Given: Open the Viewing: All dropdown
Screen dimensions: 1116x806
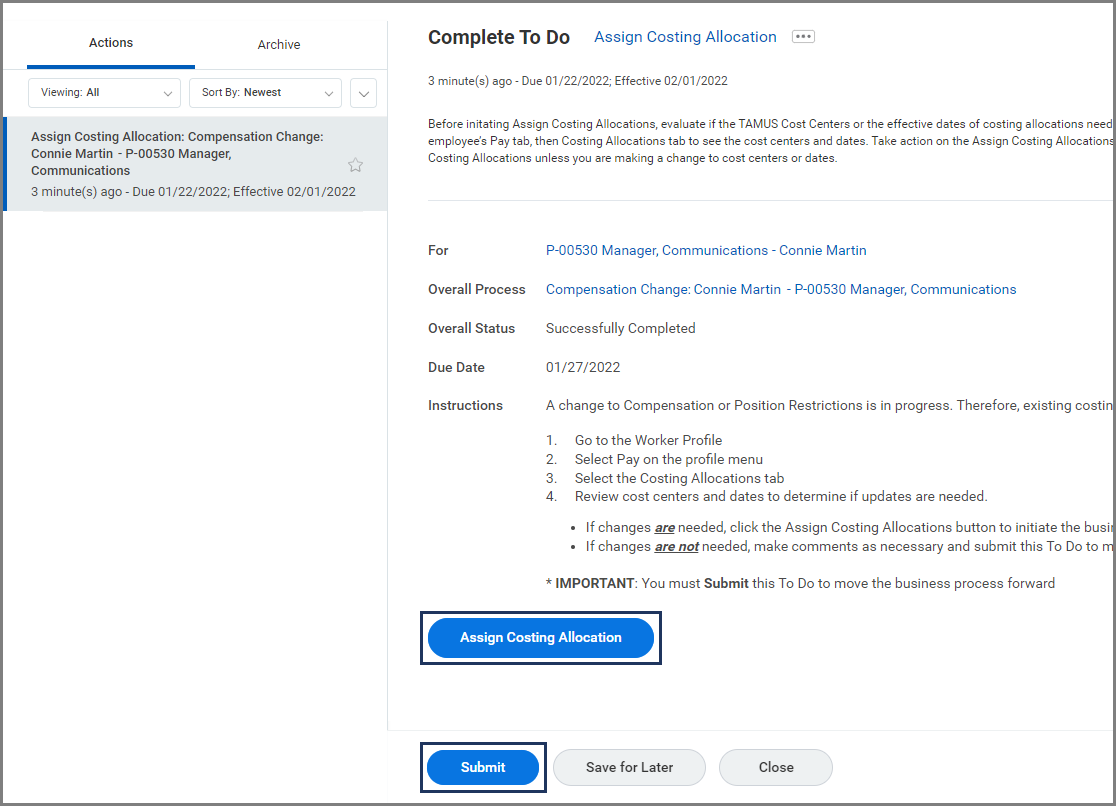Looking at the screenshot, I should 104,93.
